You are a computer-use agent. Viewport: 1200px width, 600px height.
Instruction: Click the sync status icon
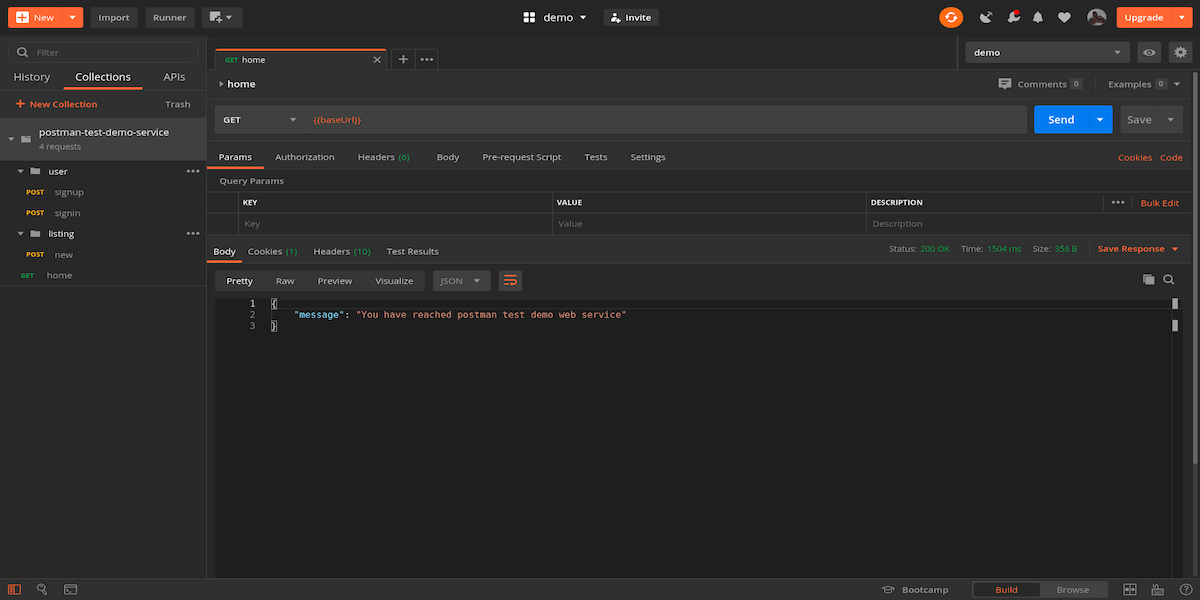[x=950, y=17]
